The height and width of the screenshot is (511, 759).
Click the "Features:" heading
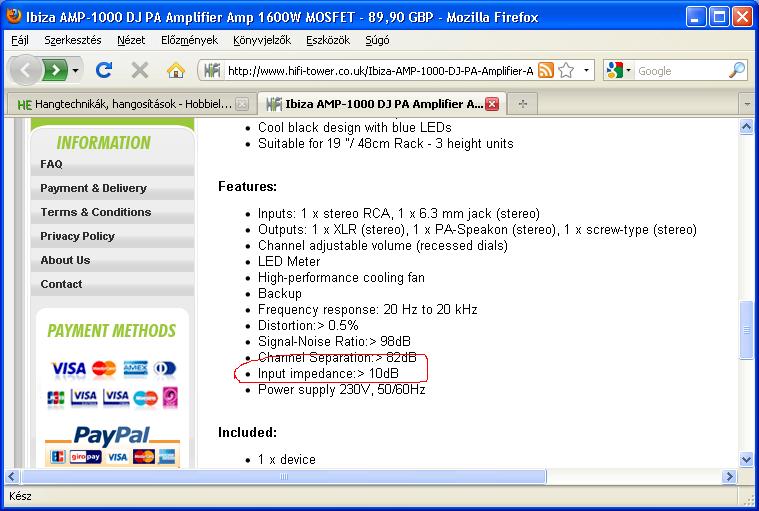pyautogui.click(x=247, y=187)
